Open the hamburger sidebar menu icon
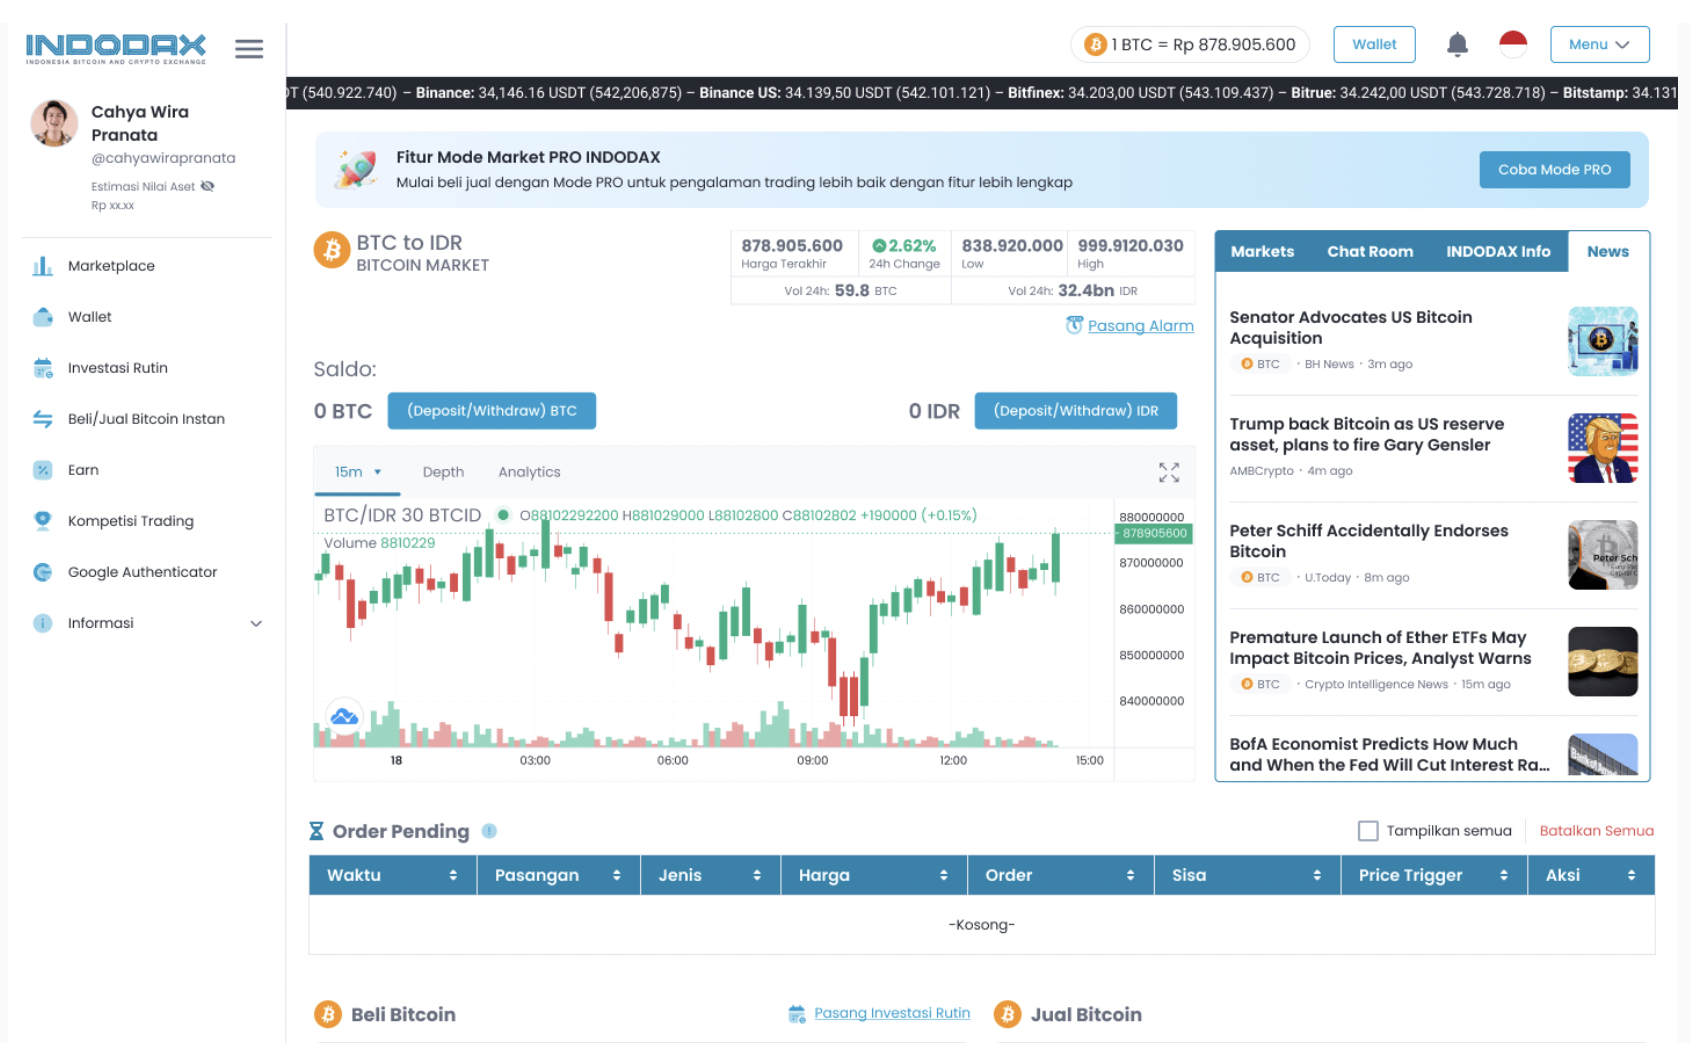 coord(249,48)
